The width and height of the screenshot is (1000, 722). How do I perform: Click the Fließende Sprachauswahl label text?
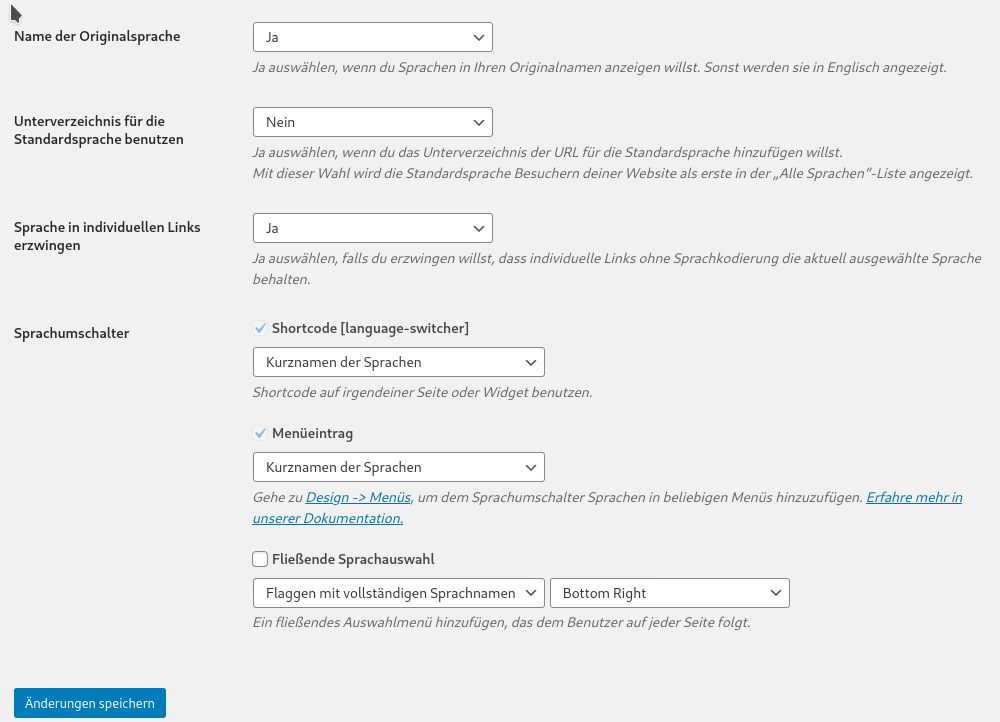353,560
